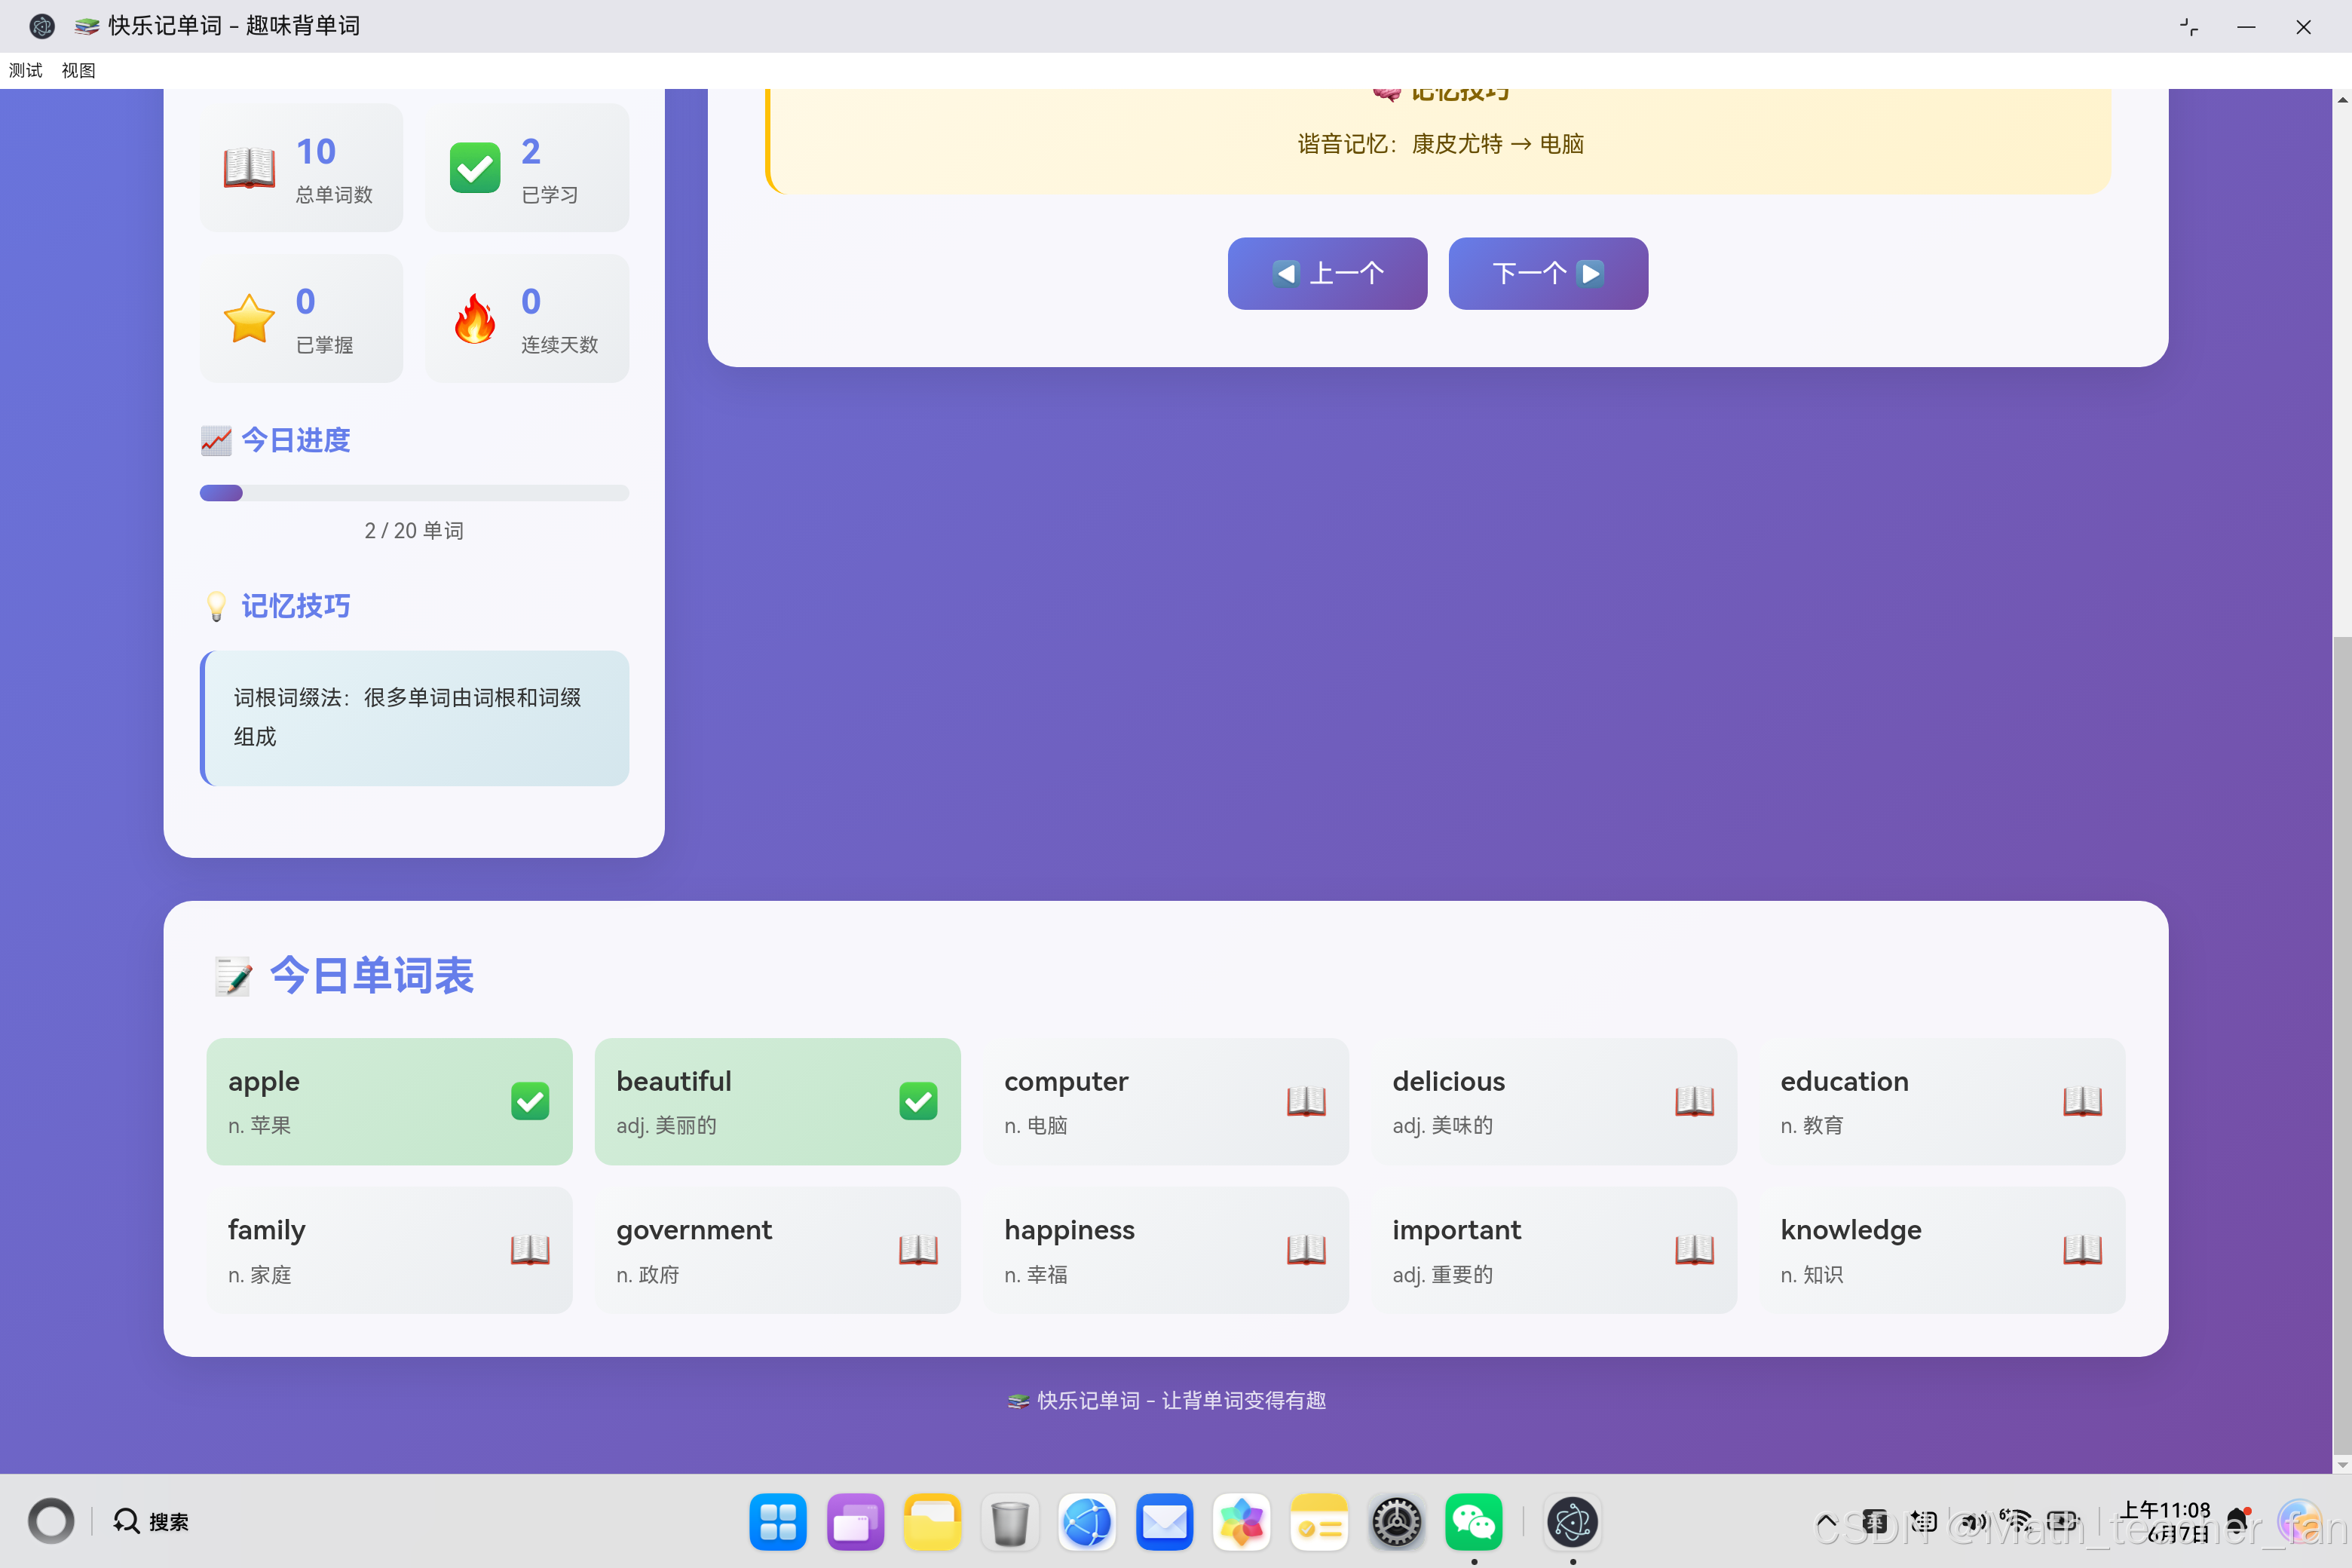Click the open book icon for 总单词数
This screenshot has height=1568, width=2352.
pyautogui.click(x=249, y=168)
